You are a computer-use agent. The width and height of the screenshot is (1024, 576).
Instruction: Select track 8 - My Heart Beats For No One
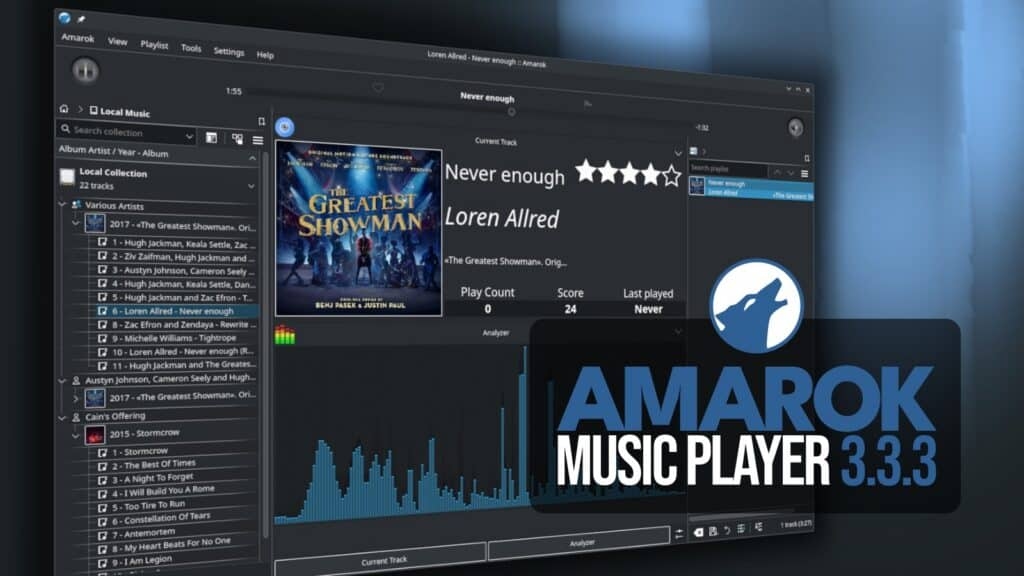(x=165, y=545)
